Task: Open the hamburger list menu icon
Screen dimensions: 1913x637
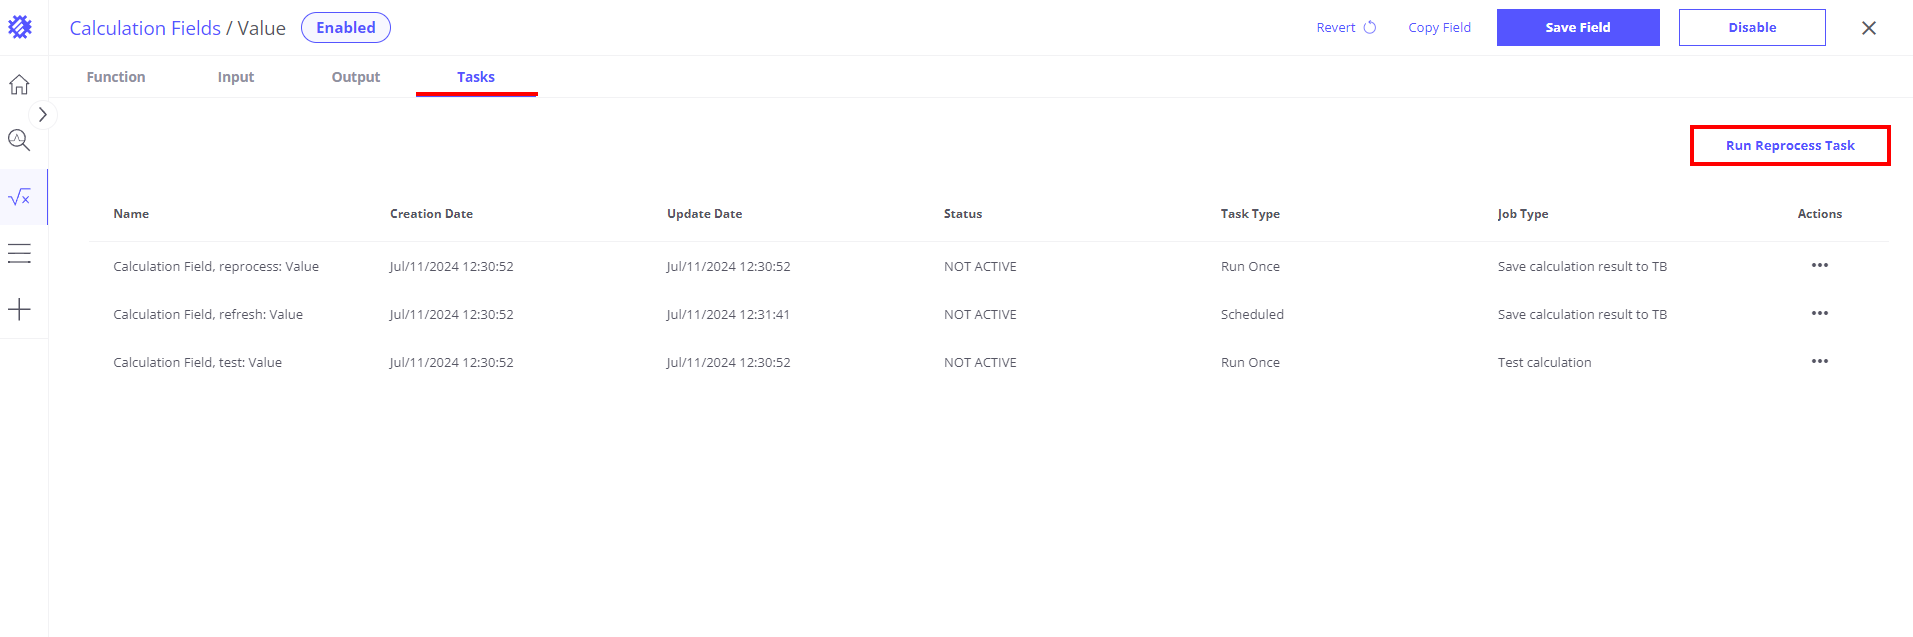Action: (19, 254)
